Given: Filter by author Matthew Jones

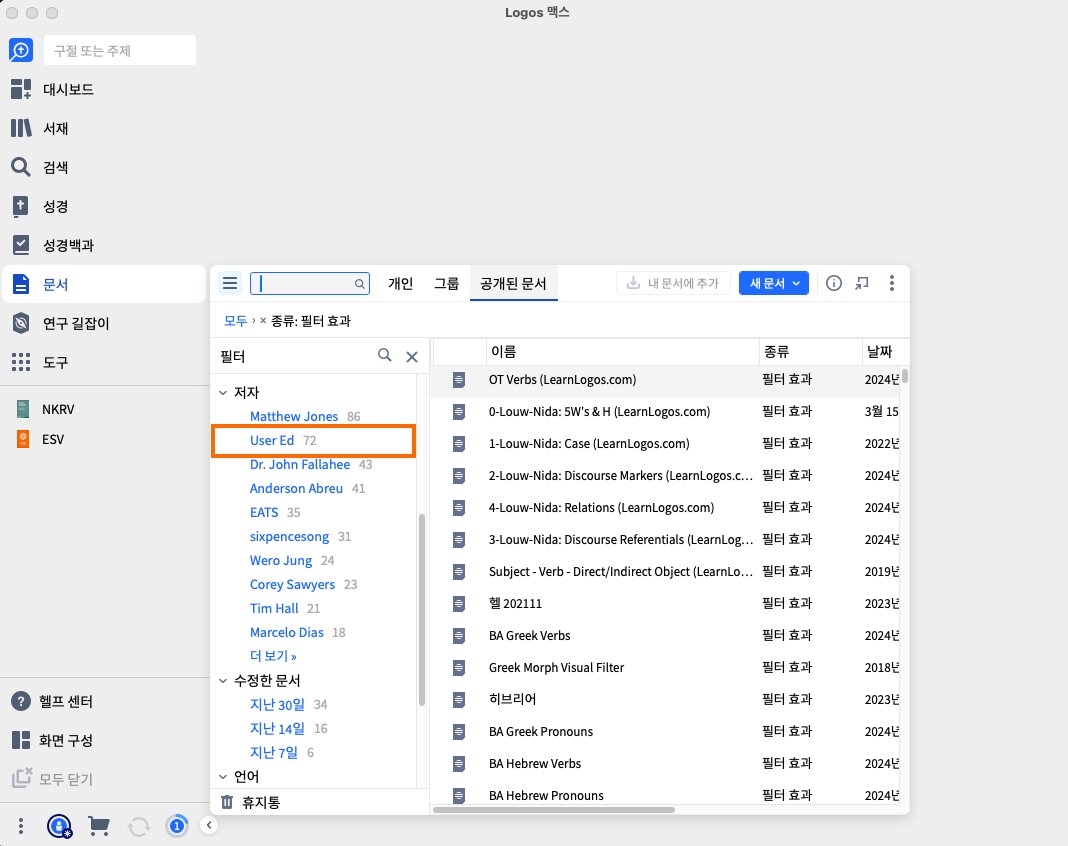Looking at the screenshot, I should (x=294, y=416).
